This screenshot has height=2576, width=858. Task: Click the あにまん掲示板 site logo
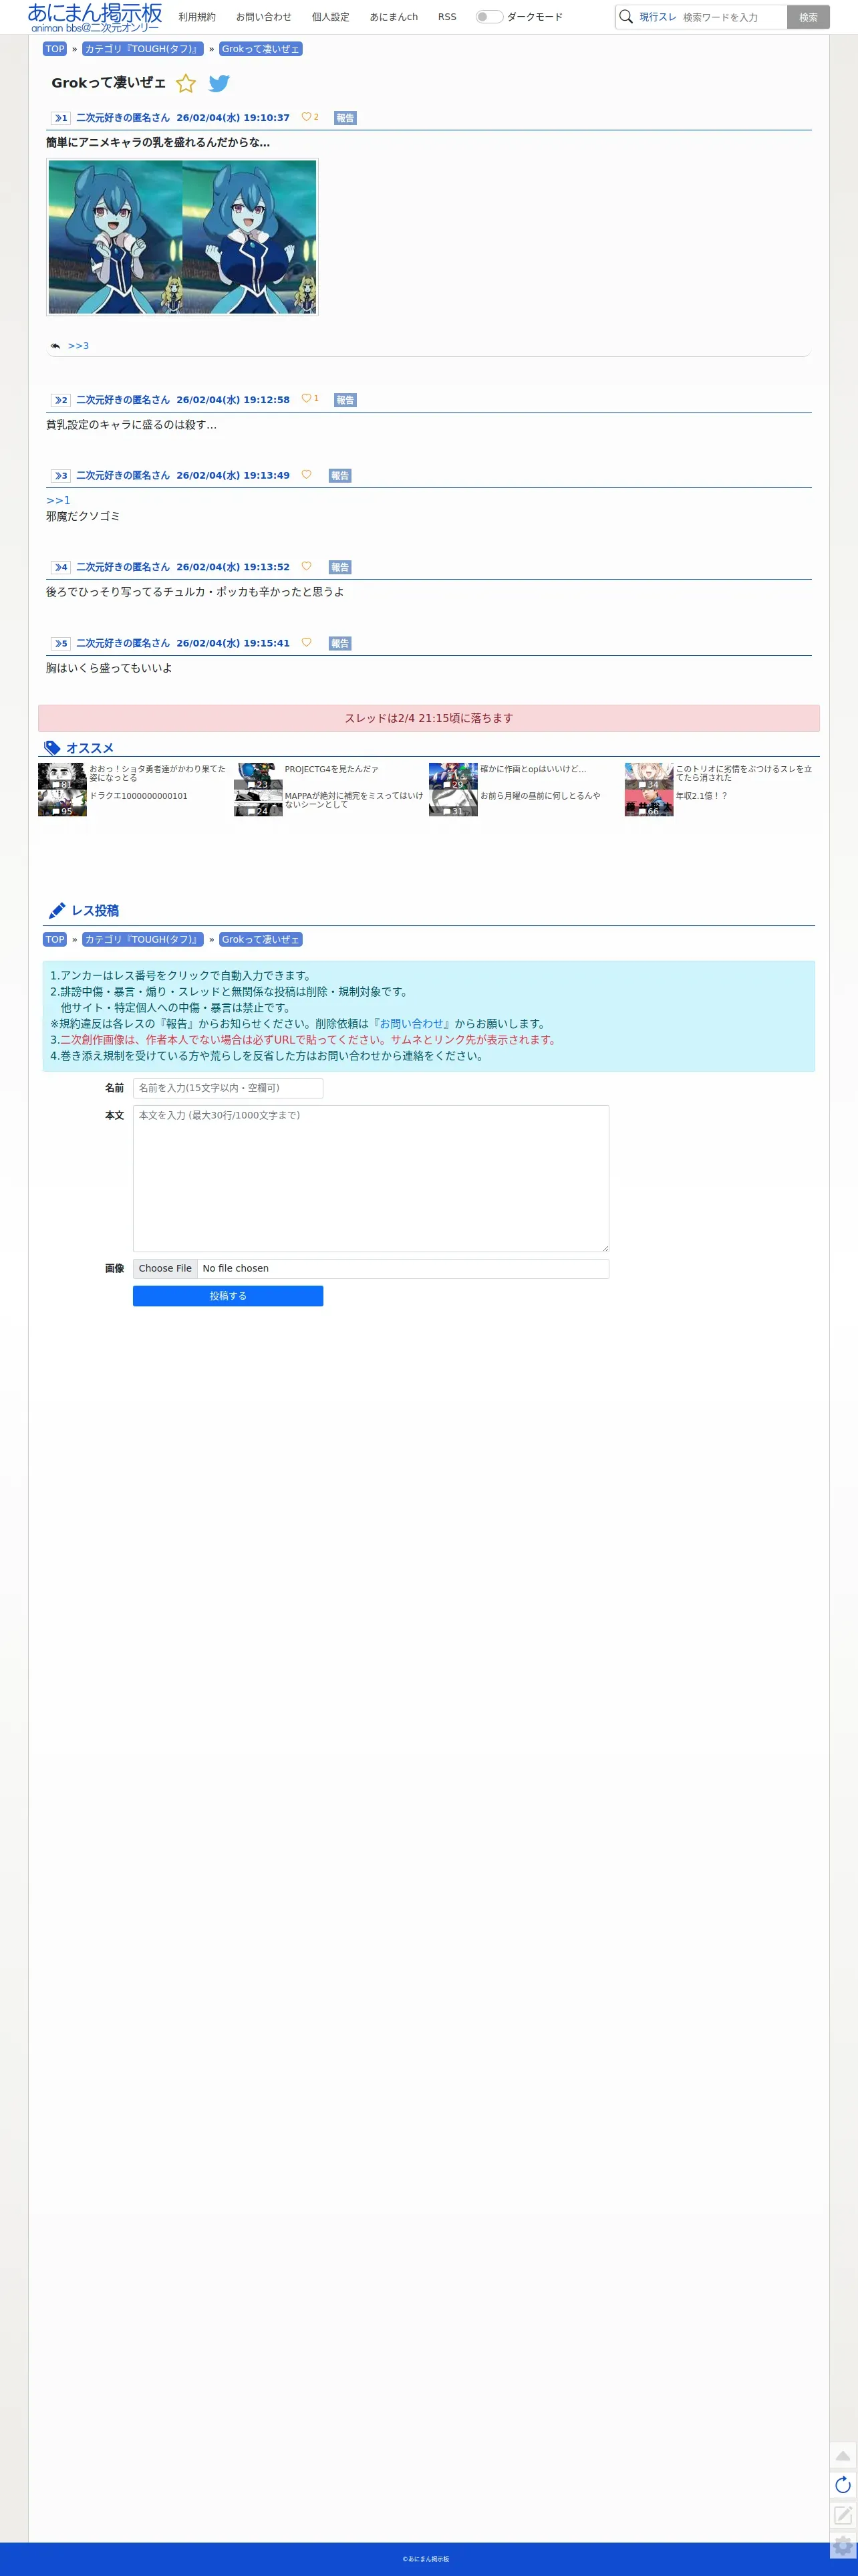[95, 17]
